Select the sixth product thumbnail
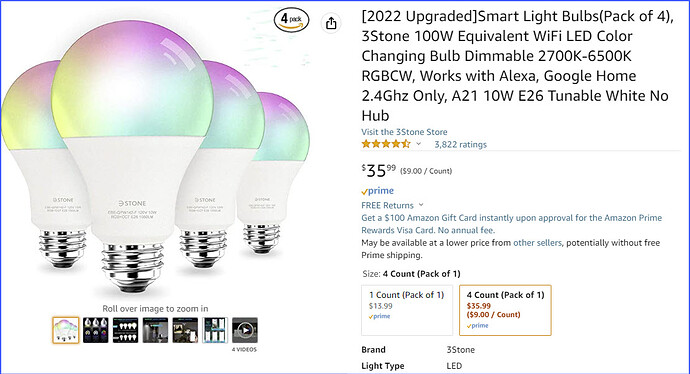 click(x=215, y=330)
